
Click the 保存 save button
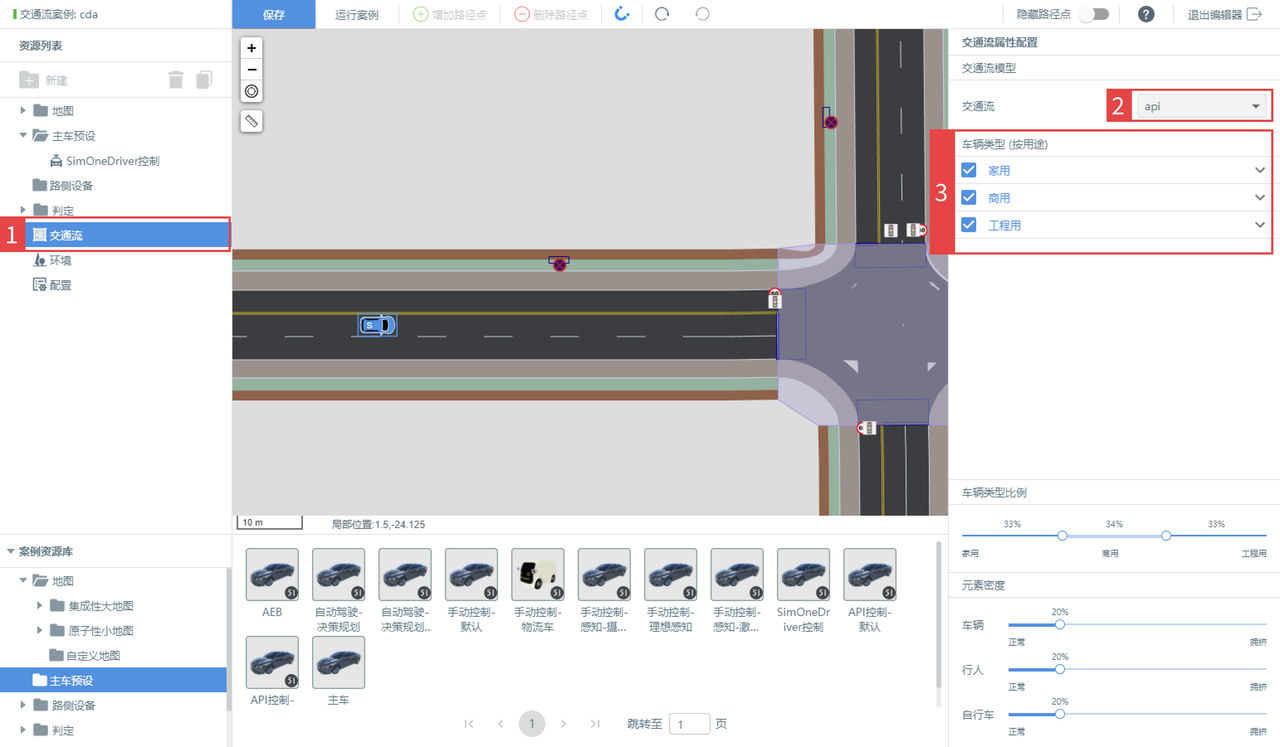click(x=273, y=15)
